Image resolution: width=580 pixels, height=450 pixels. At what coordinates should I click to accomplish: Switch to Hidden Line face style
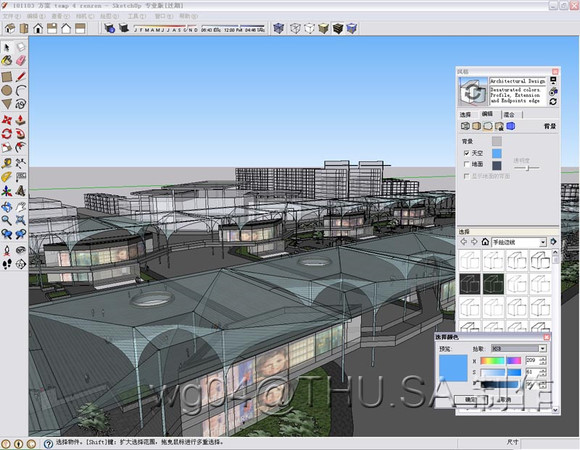309,28
